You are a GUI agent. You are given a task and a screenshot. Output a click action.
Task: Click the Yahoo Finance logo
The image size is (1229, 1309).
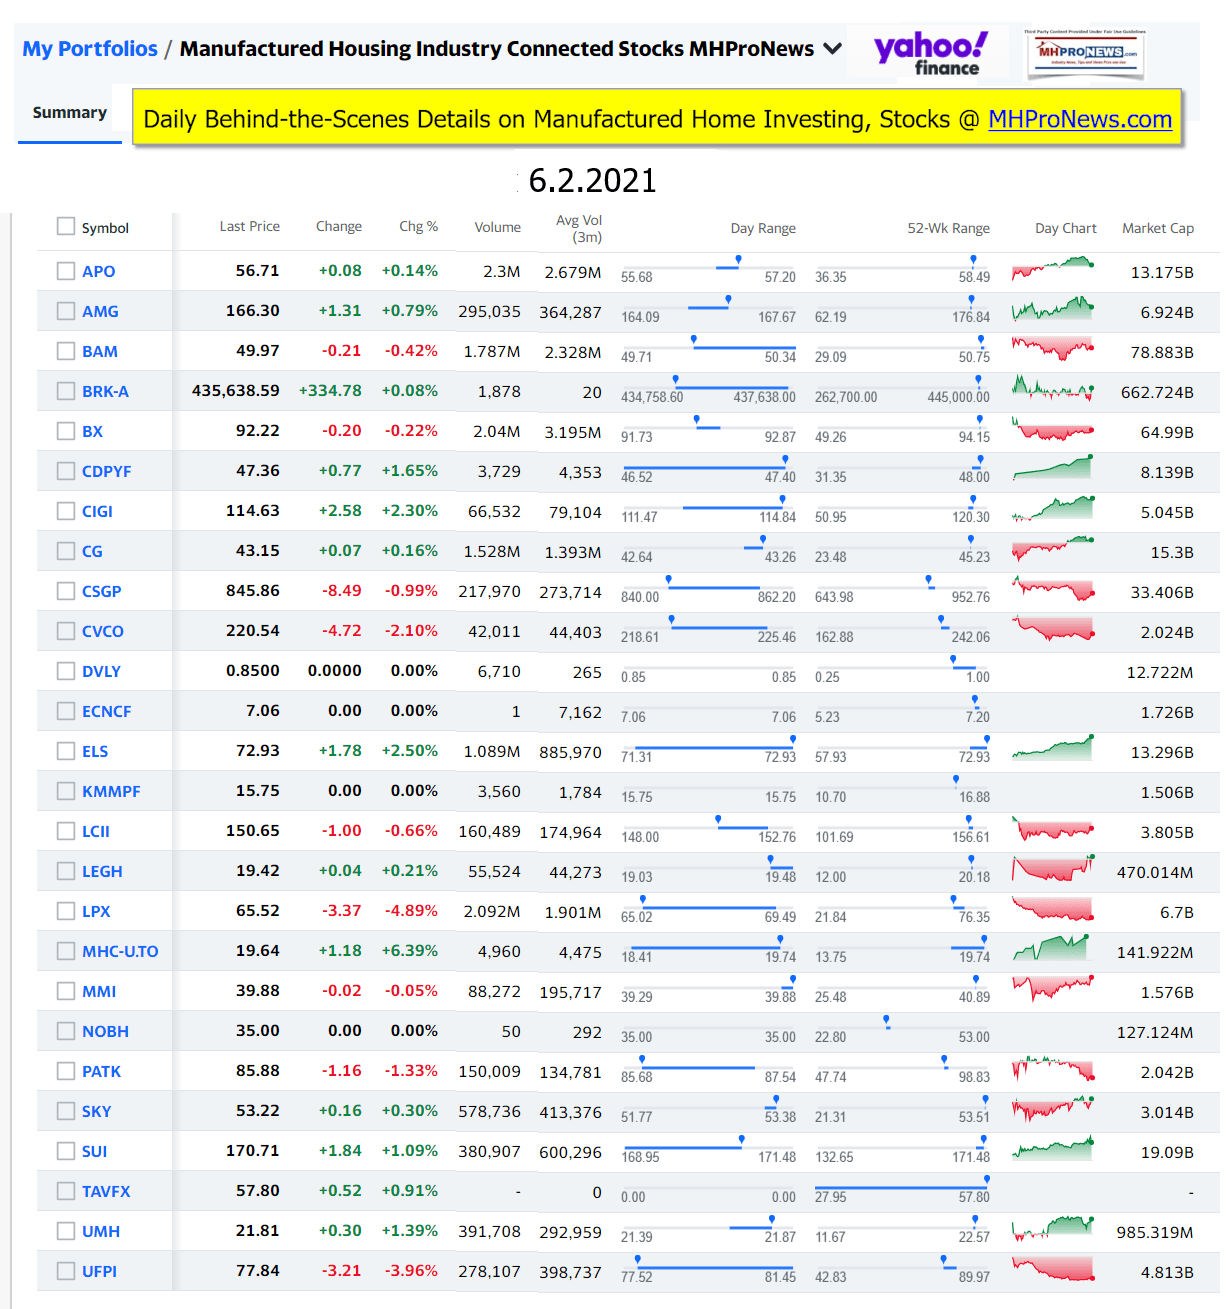pos(929,53)
